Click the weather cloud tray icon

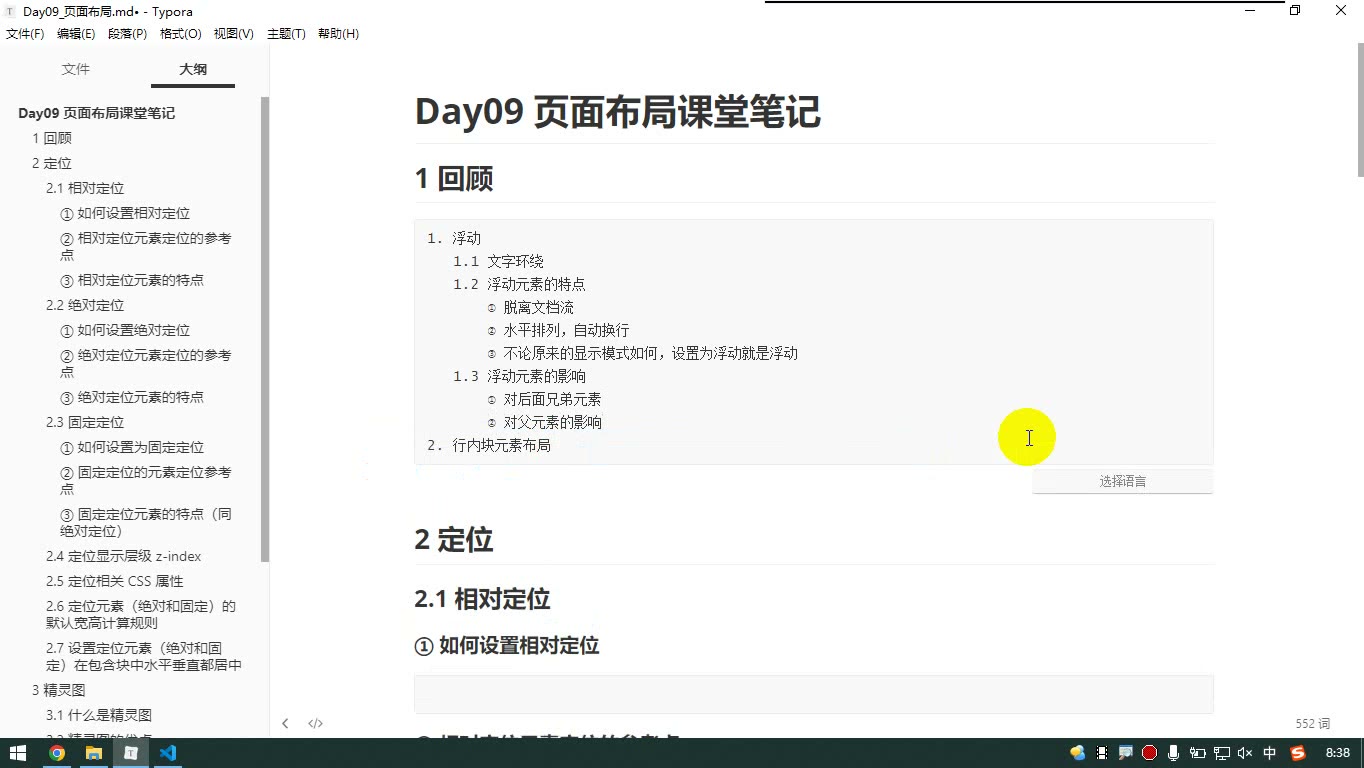click(x=1078, y=753)
